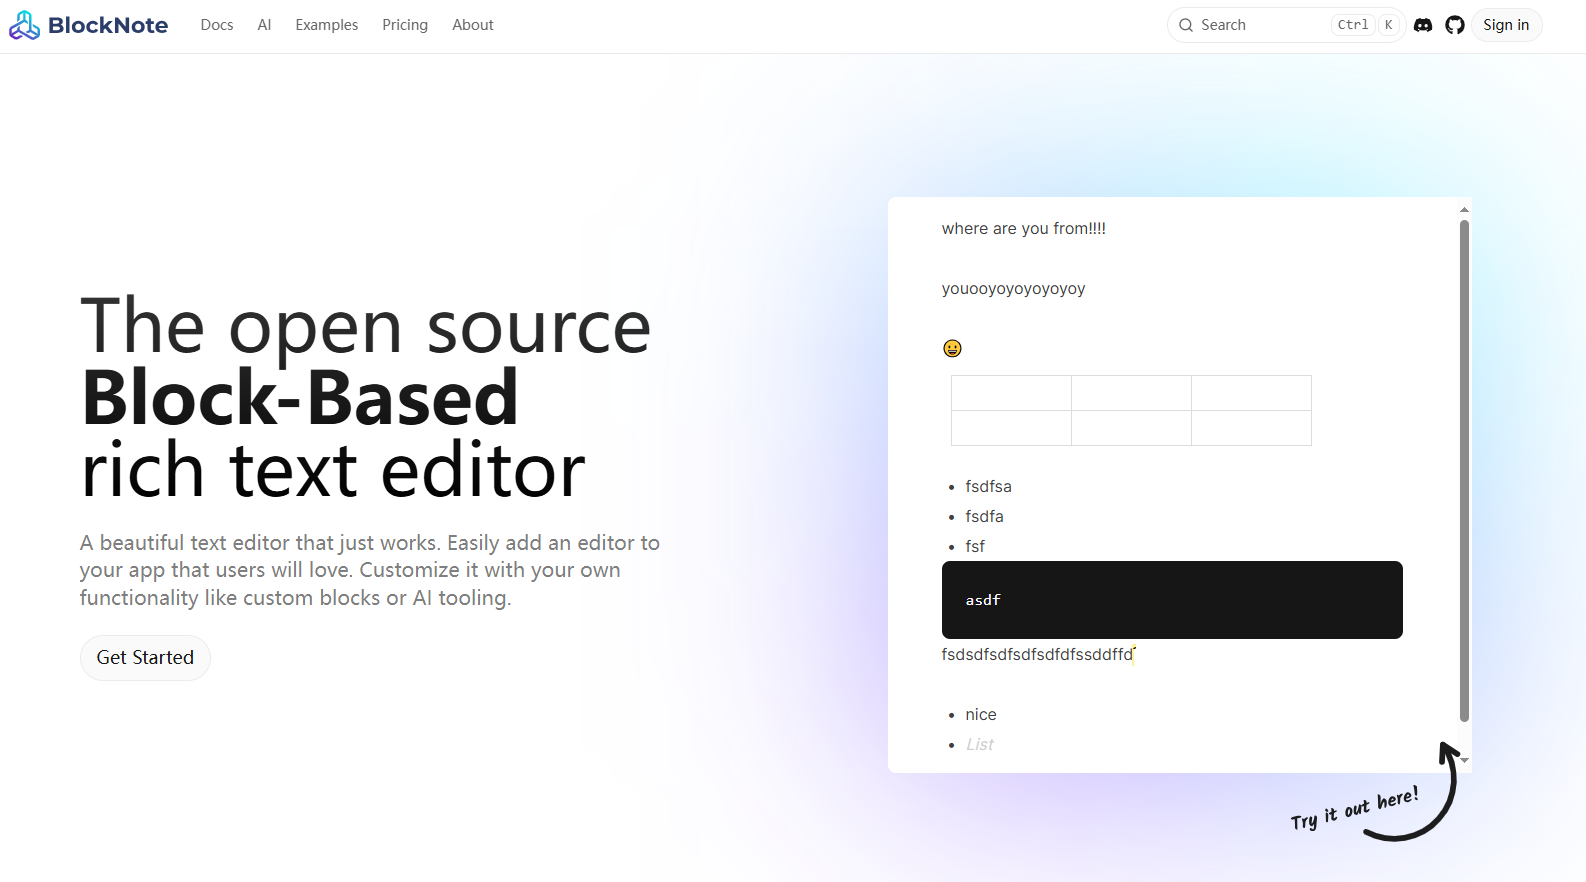The height and width of the screenshot is (882, 1586).
Task: Click the editor scrollbar down arrow
Action: click(x=1464, y=761)
